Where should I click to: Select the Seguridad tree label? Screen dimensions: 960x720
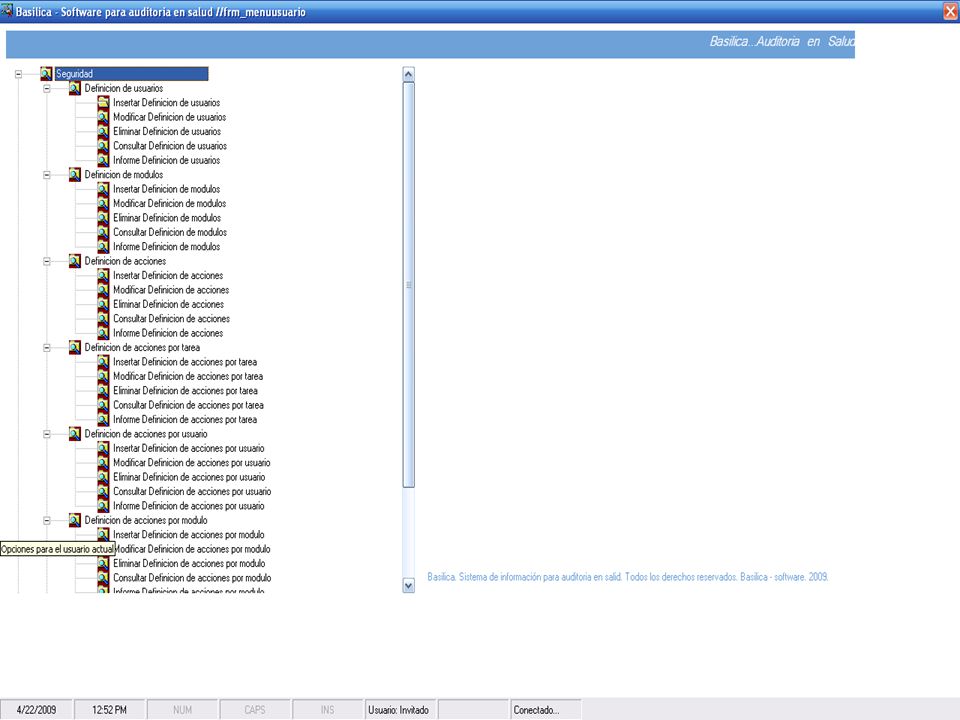(x=132, y=74)
